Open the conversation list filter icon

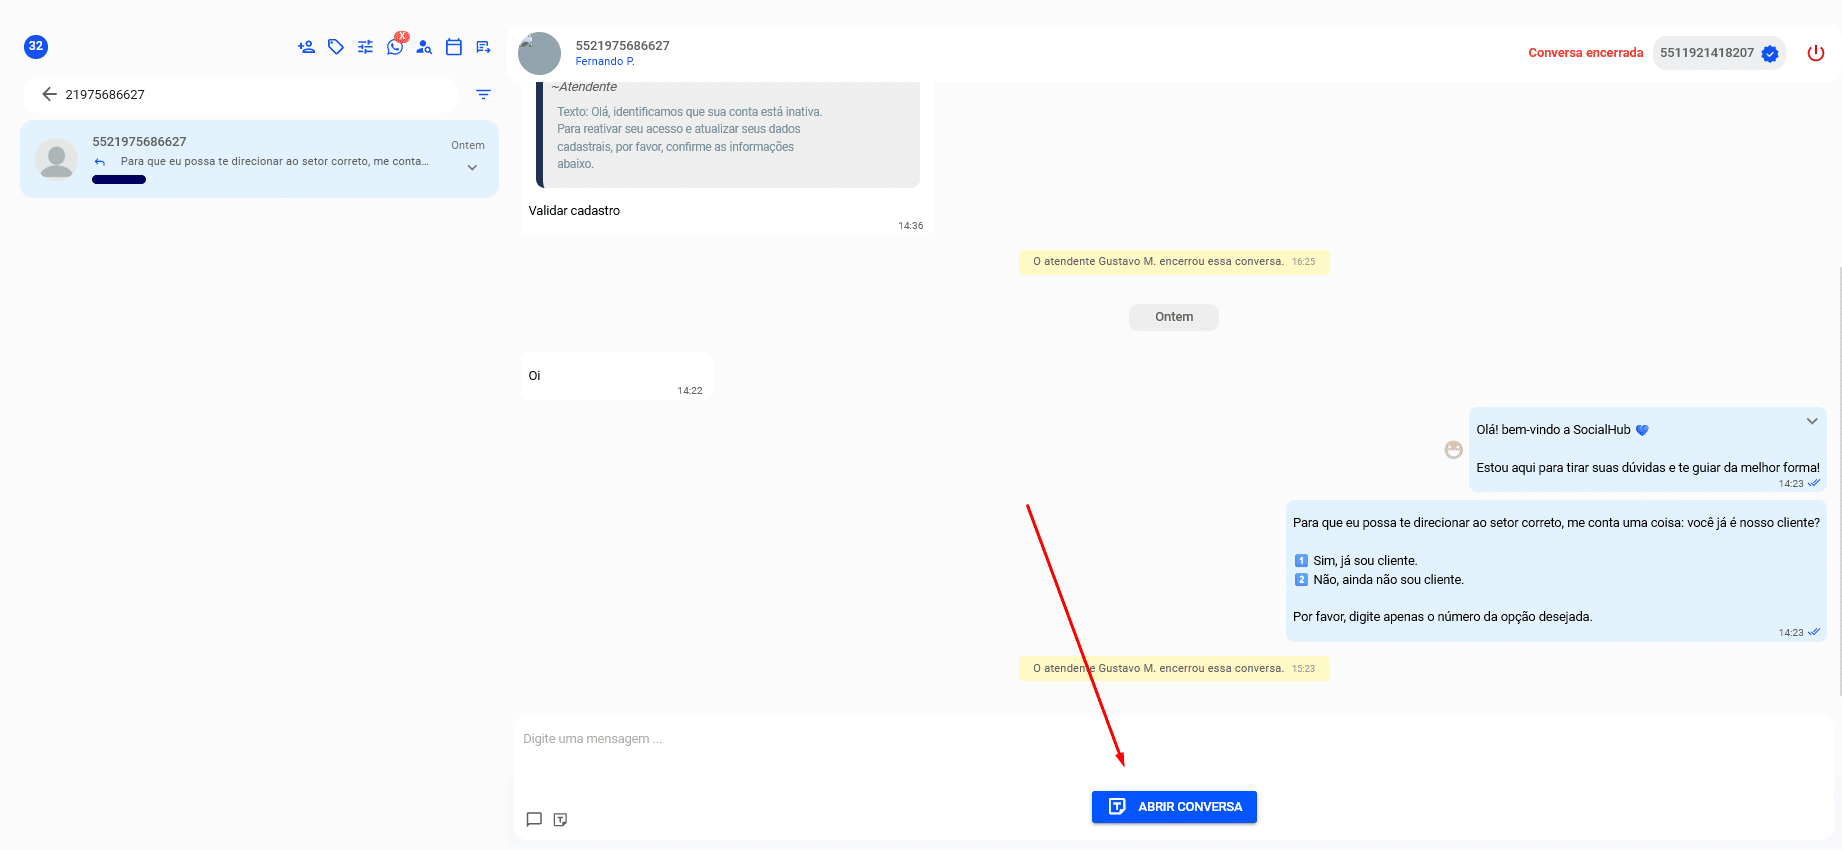pyautogui.click(x=483, y=95)
